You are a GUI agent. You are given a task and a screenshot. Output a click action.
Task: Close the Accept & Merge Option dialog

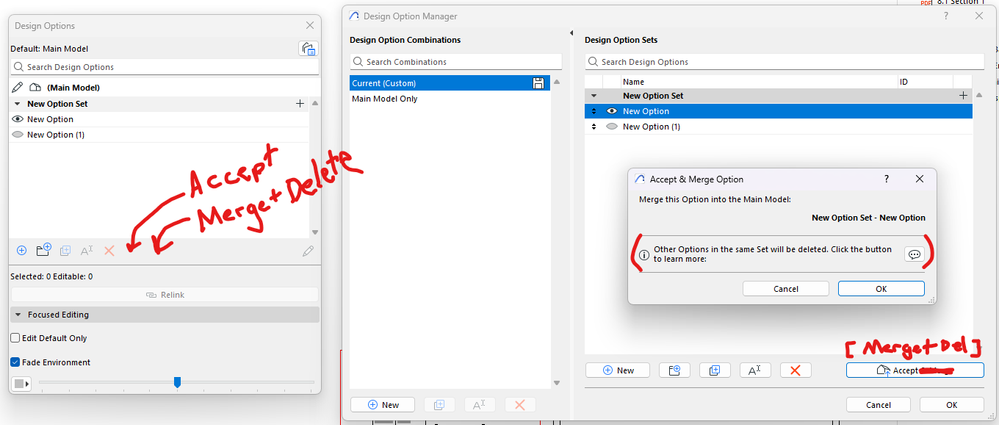point(919,180)
